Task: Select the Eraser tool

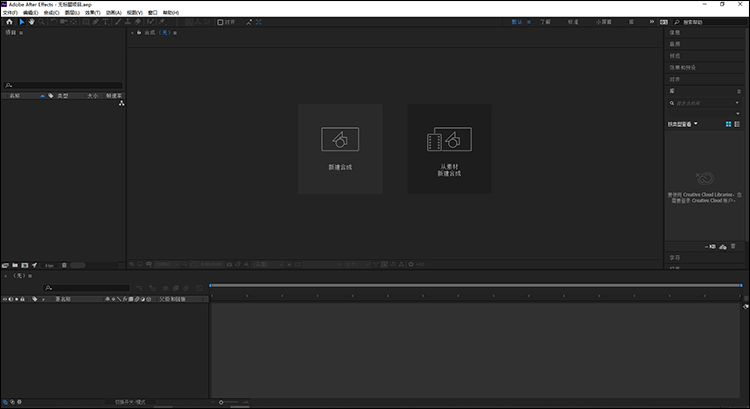Action: (x=138, y=22)
